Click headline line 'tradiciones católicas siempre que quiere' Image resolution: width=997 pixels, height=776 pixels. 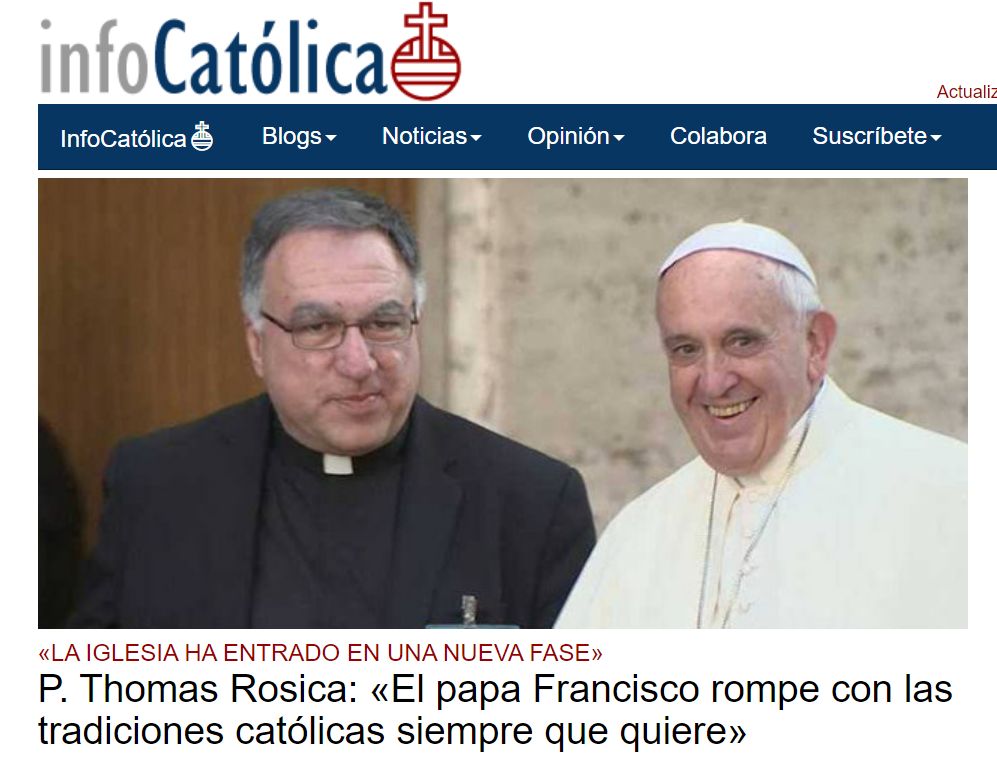pos(392,731)
